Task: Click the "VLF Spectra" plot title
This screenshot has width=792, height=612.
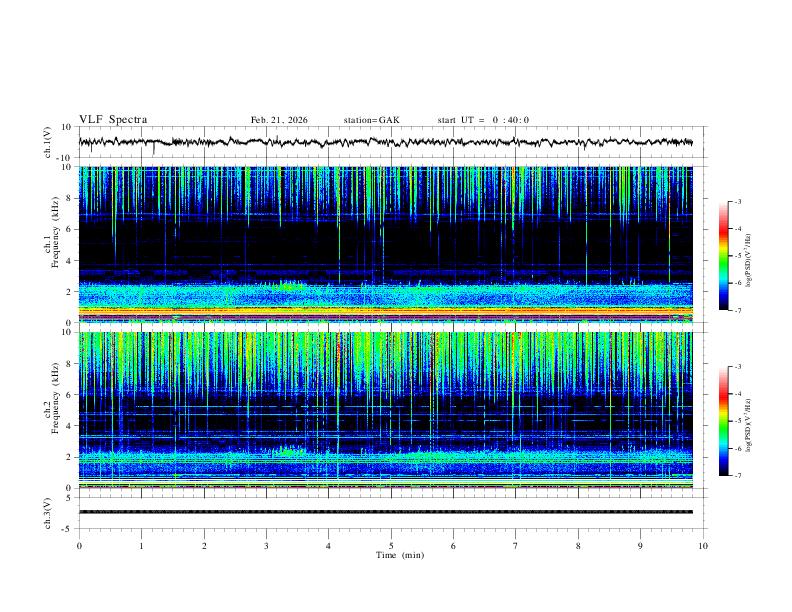Action: pos(113,120)
